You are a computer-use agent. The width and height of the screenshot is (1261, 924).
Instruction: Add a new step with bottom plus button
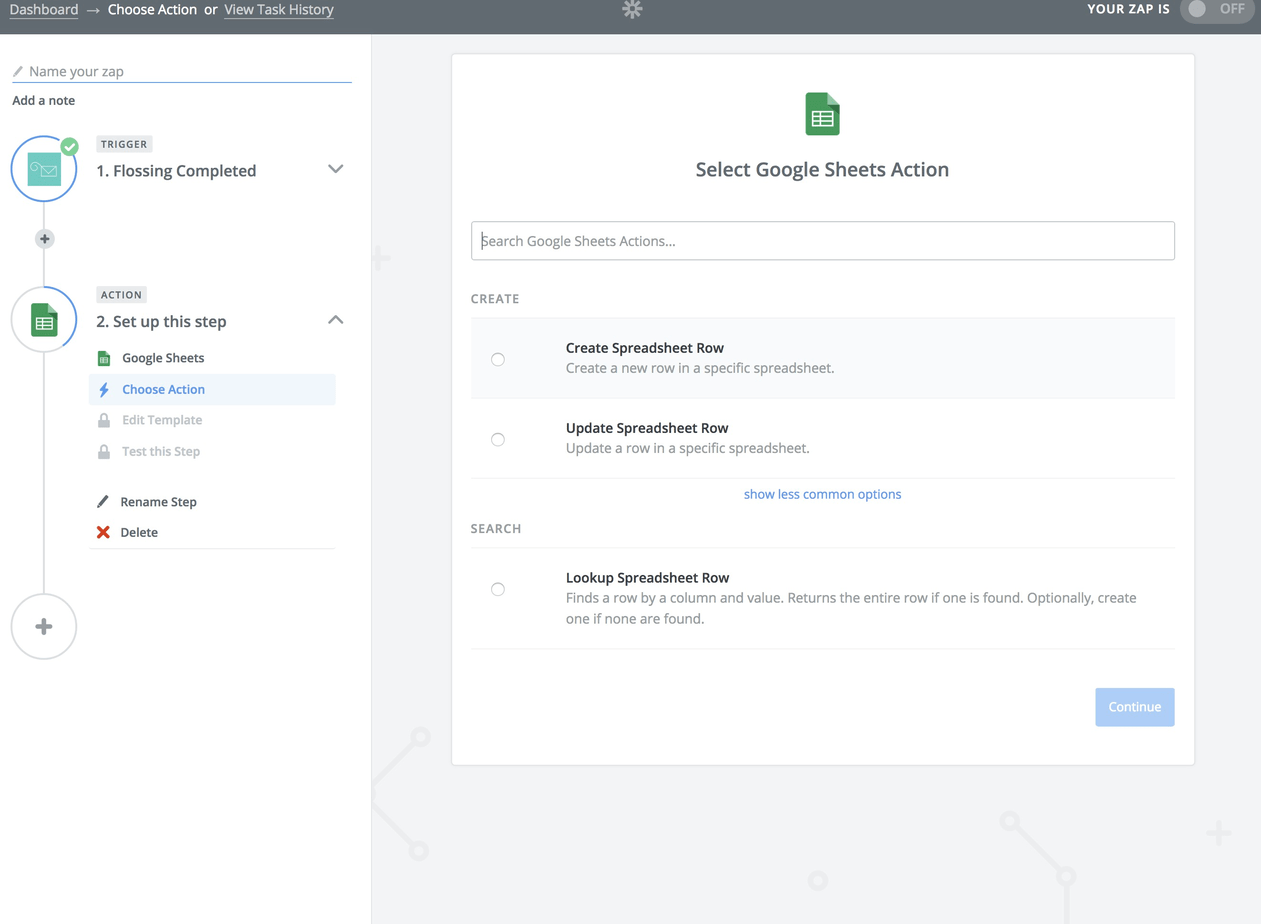[x=44, y=627]
